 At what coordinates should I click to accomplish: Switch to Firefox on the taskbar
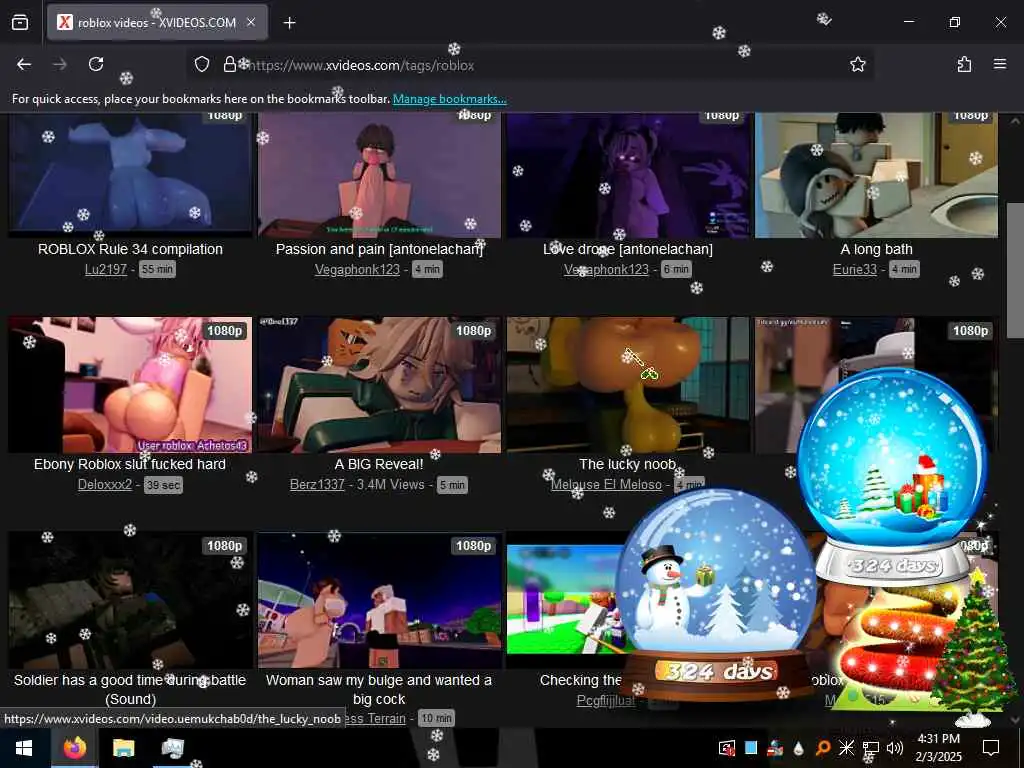[74, 748]
